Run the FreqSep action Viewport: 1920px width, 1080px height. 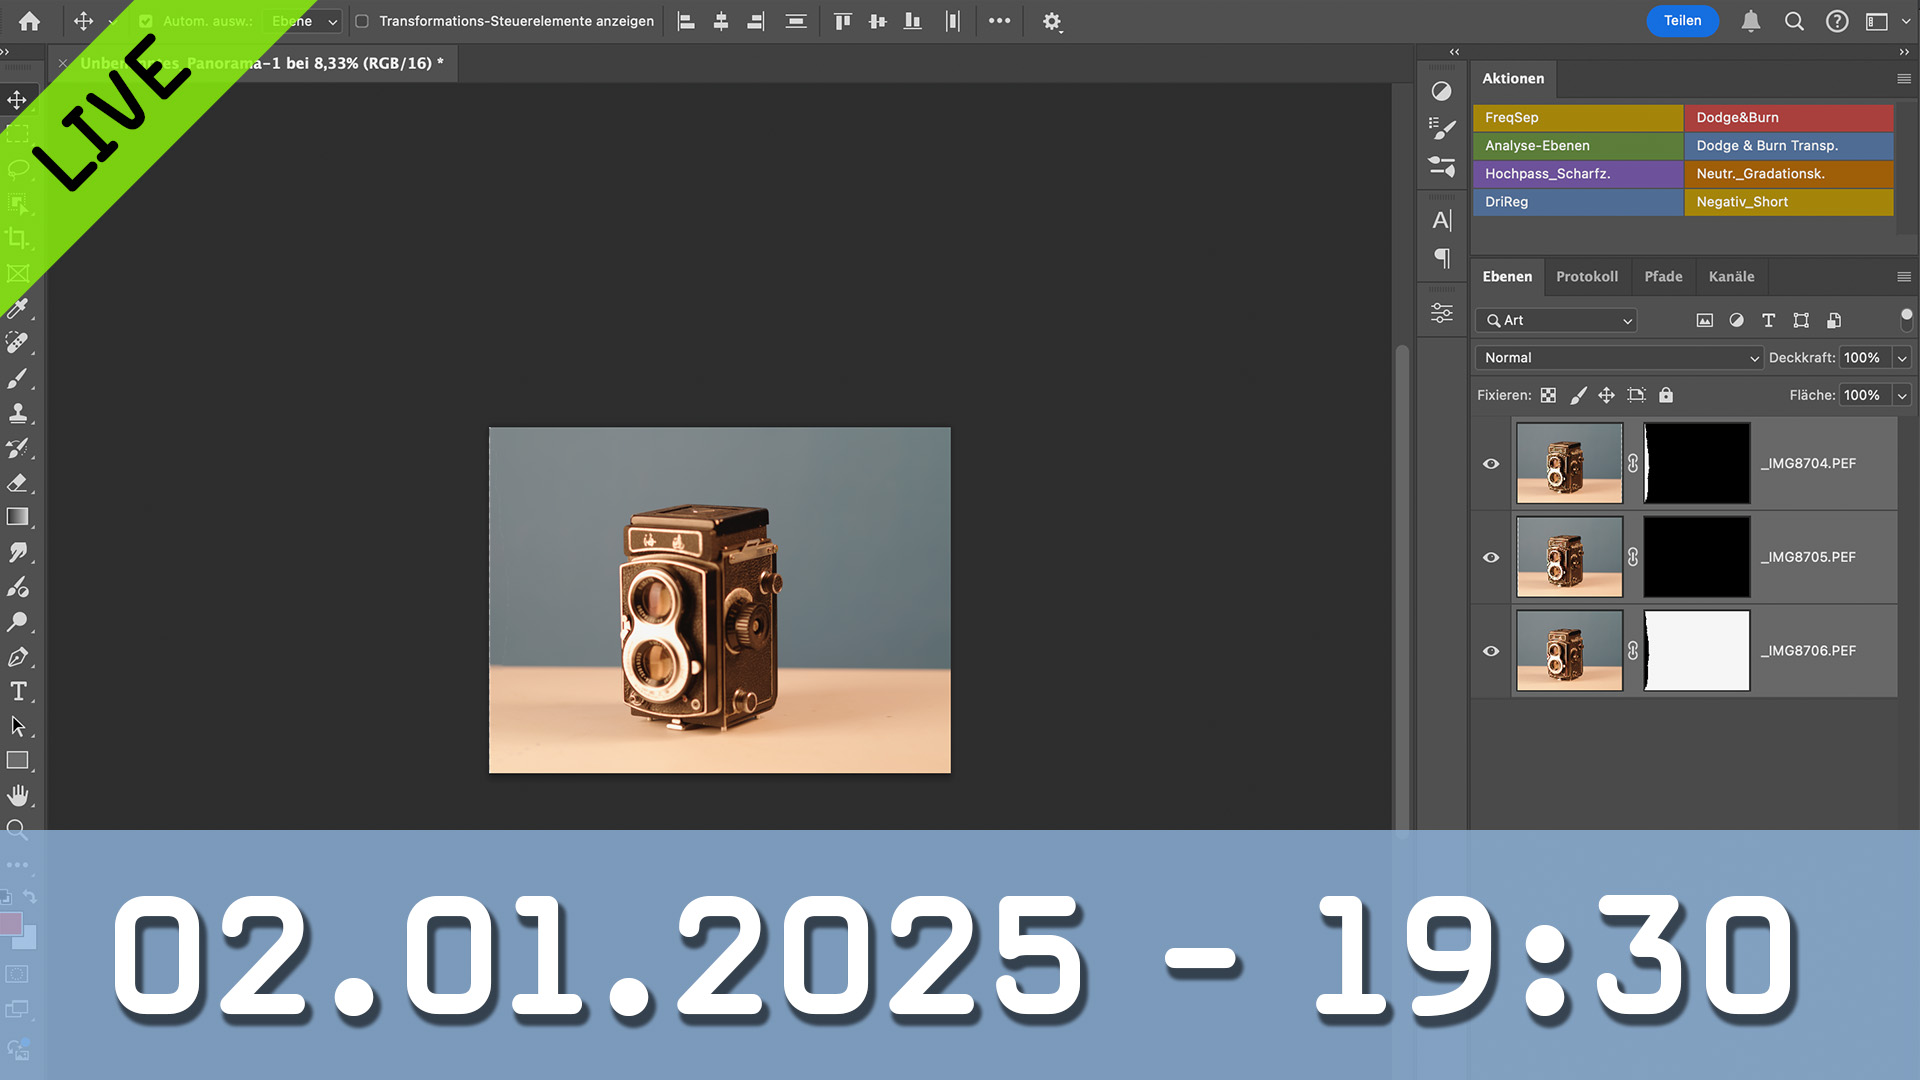1578,118
